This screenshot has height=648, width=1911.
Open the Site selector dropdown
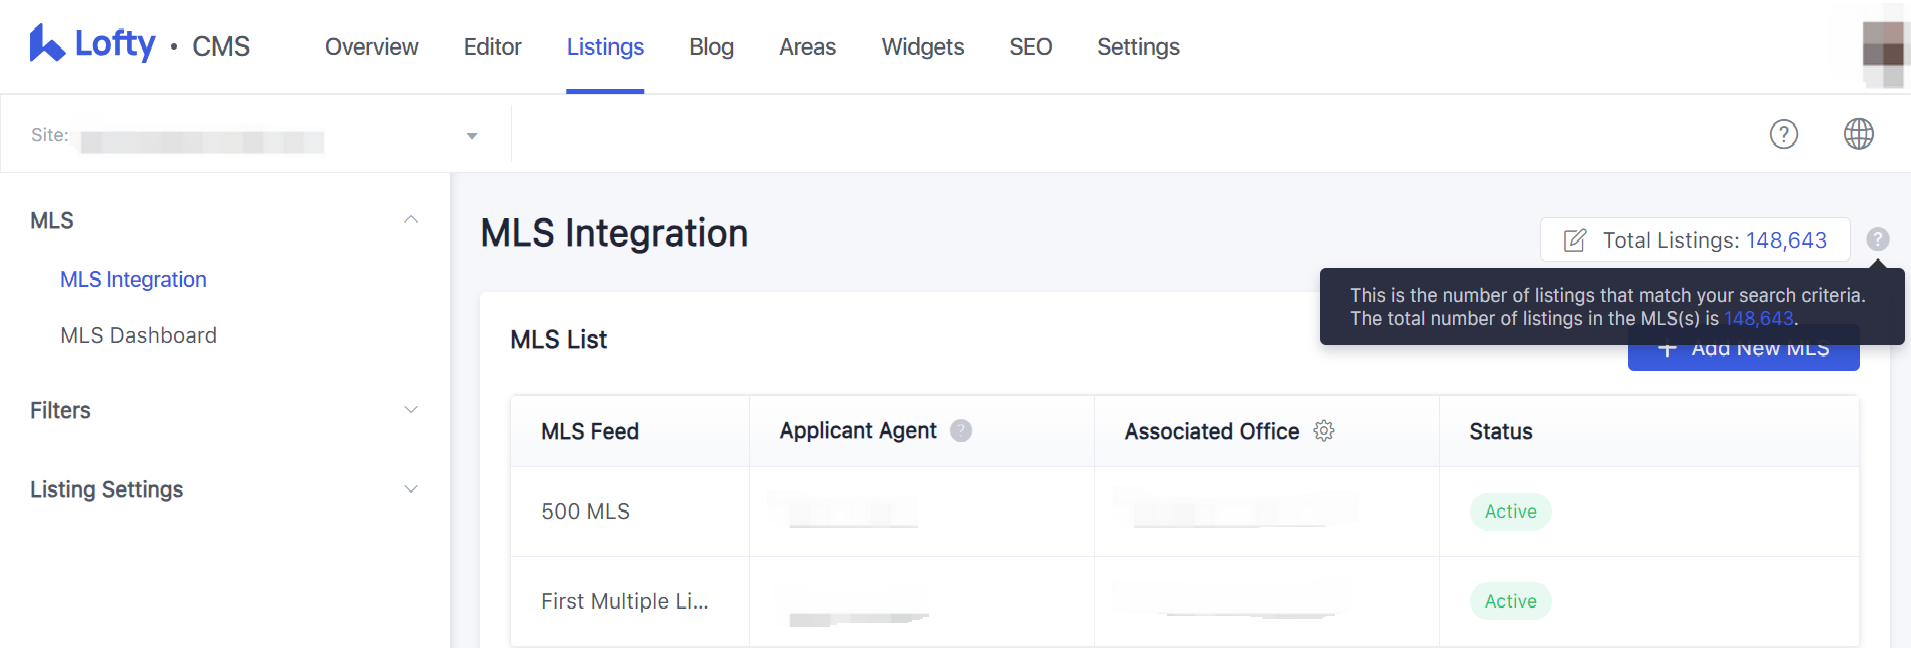pos(256,135)
